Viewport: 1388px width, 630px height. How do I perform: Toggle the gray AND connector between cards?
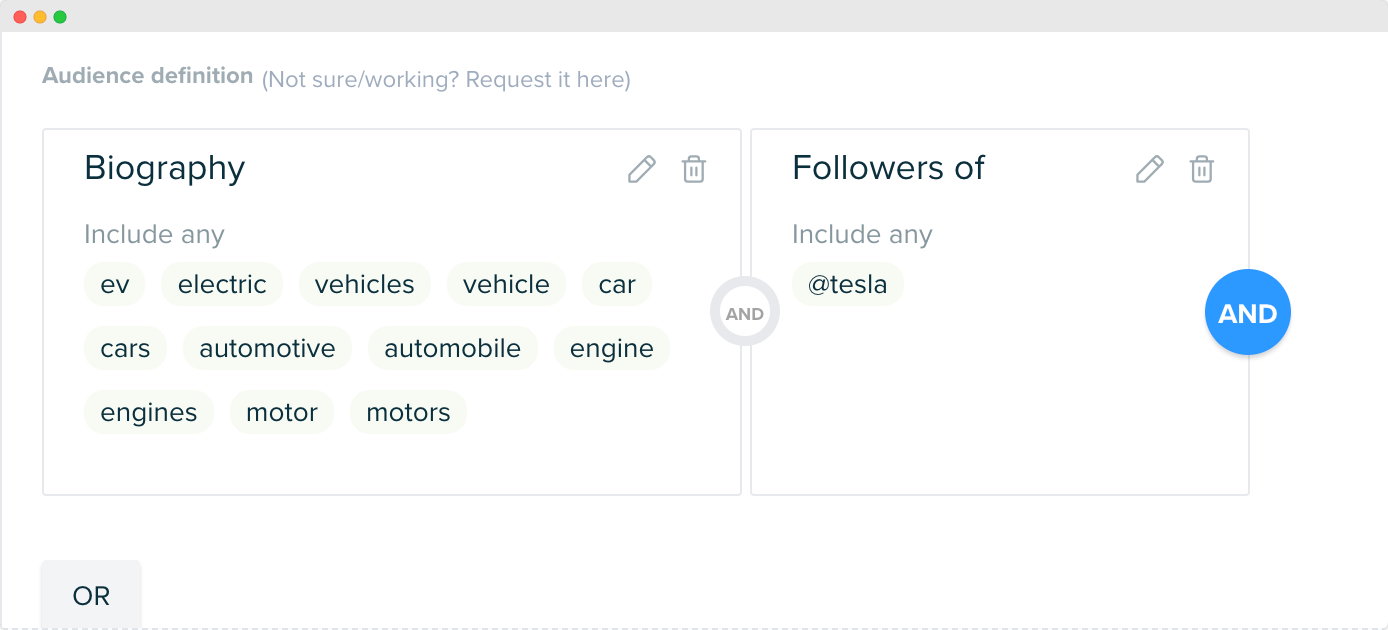(745, 313)
